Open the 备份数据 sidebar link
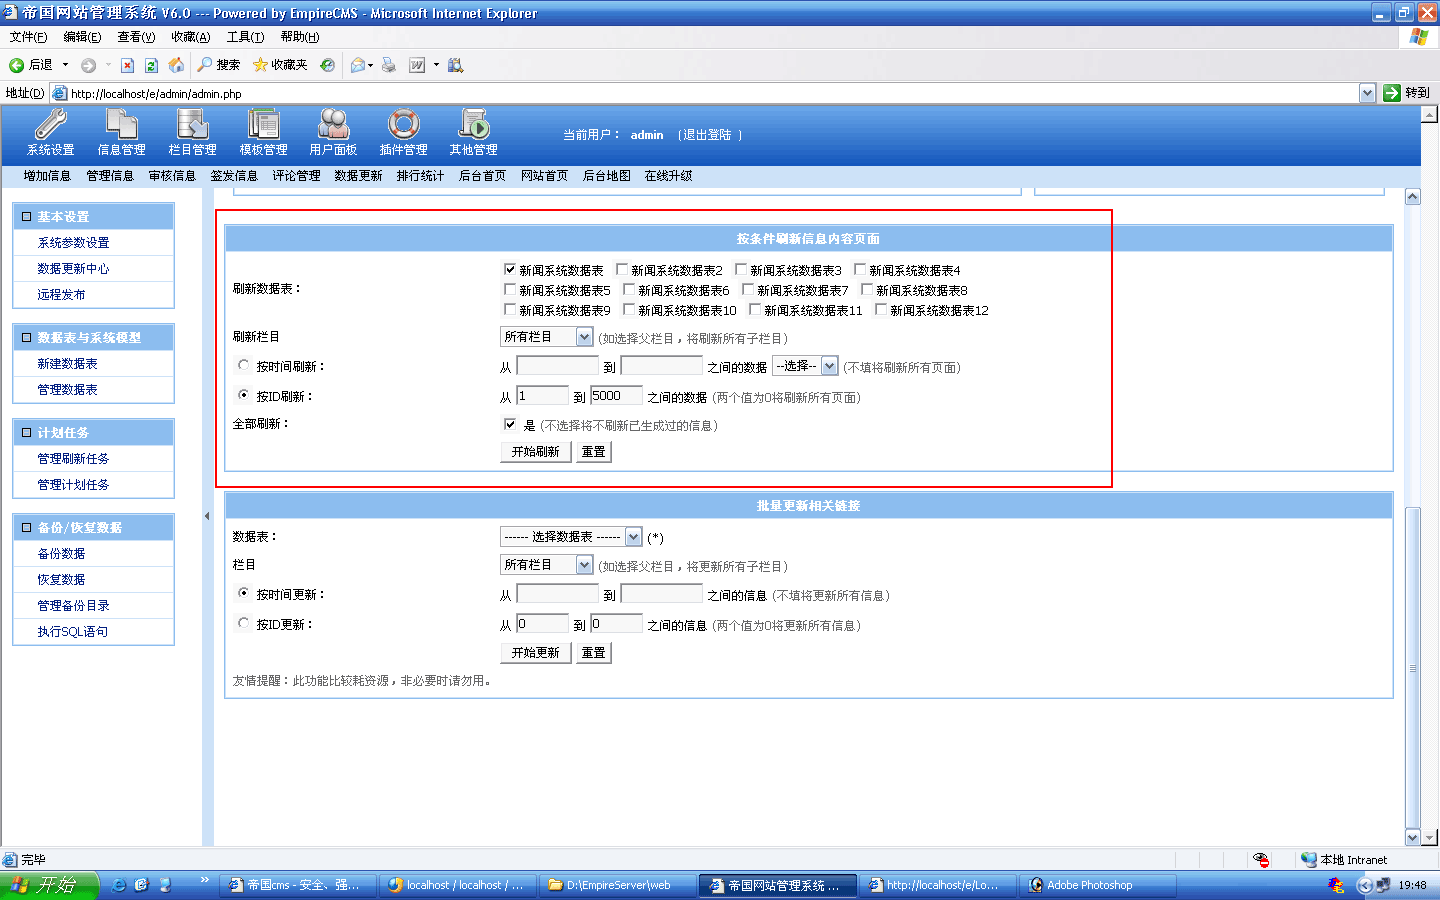Image resolution: width=1440 pixels, height=900 pixels. (x=61, y=554)
